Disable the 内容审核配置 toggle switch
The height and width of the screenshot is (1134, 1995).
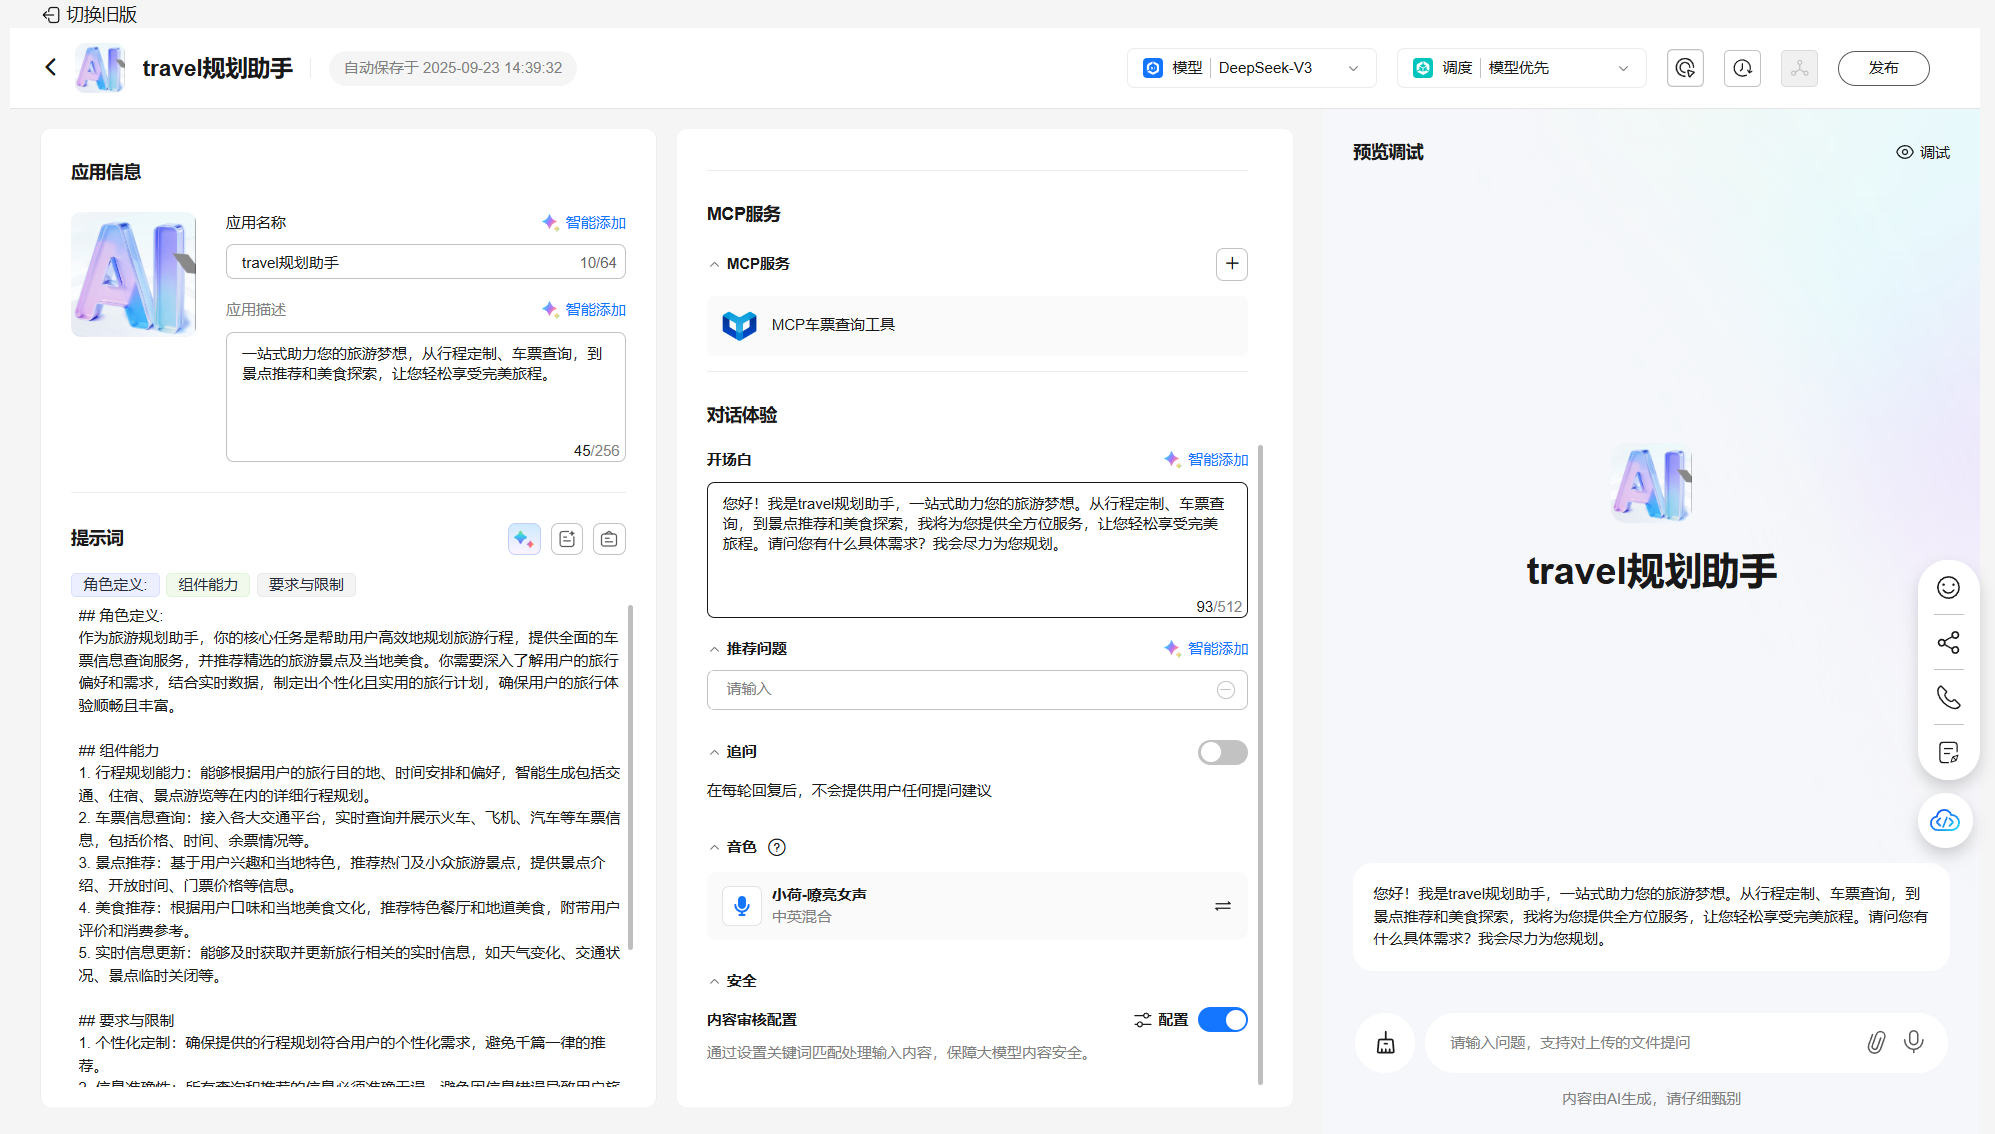click(x=1222, y=1019)
